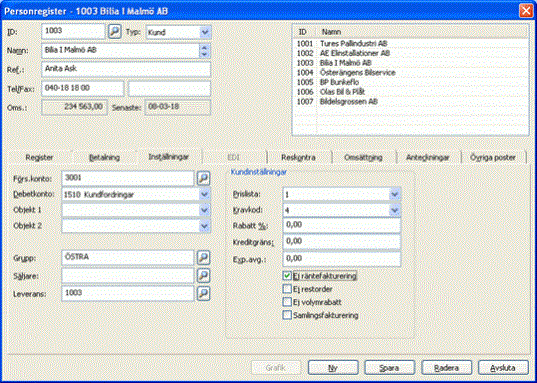Tick the Samlingsfakturering checkbox
Viewport: 537px width, 383px height.
point(287,315)
